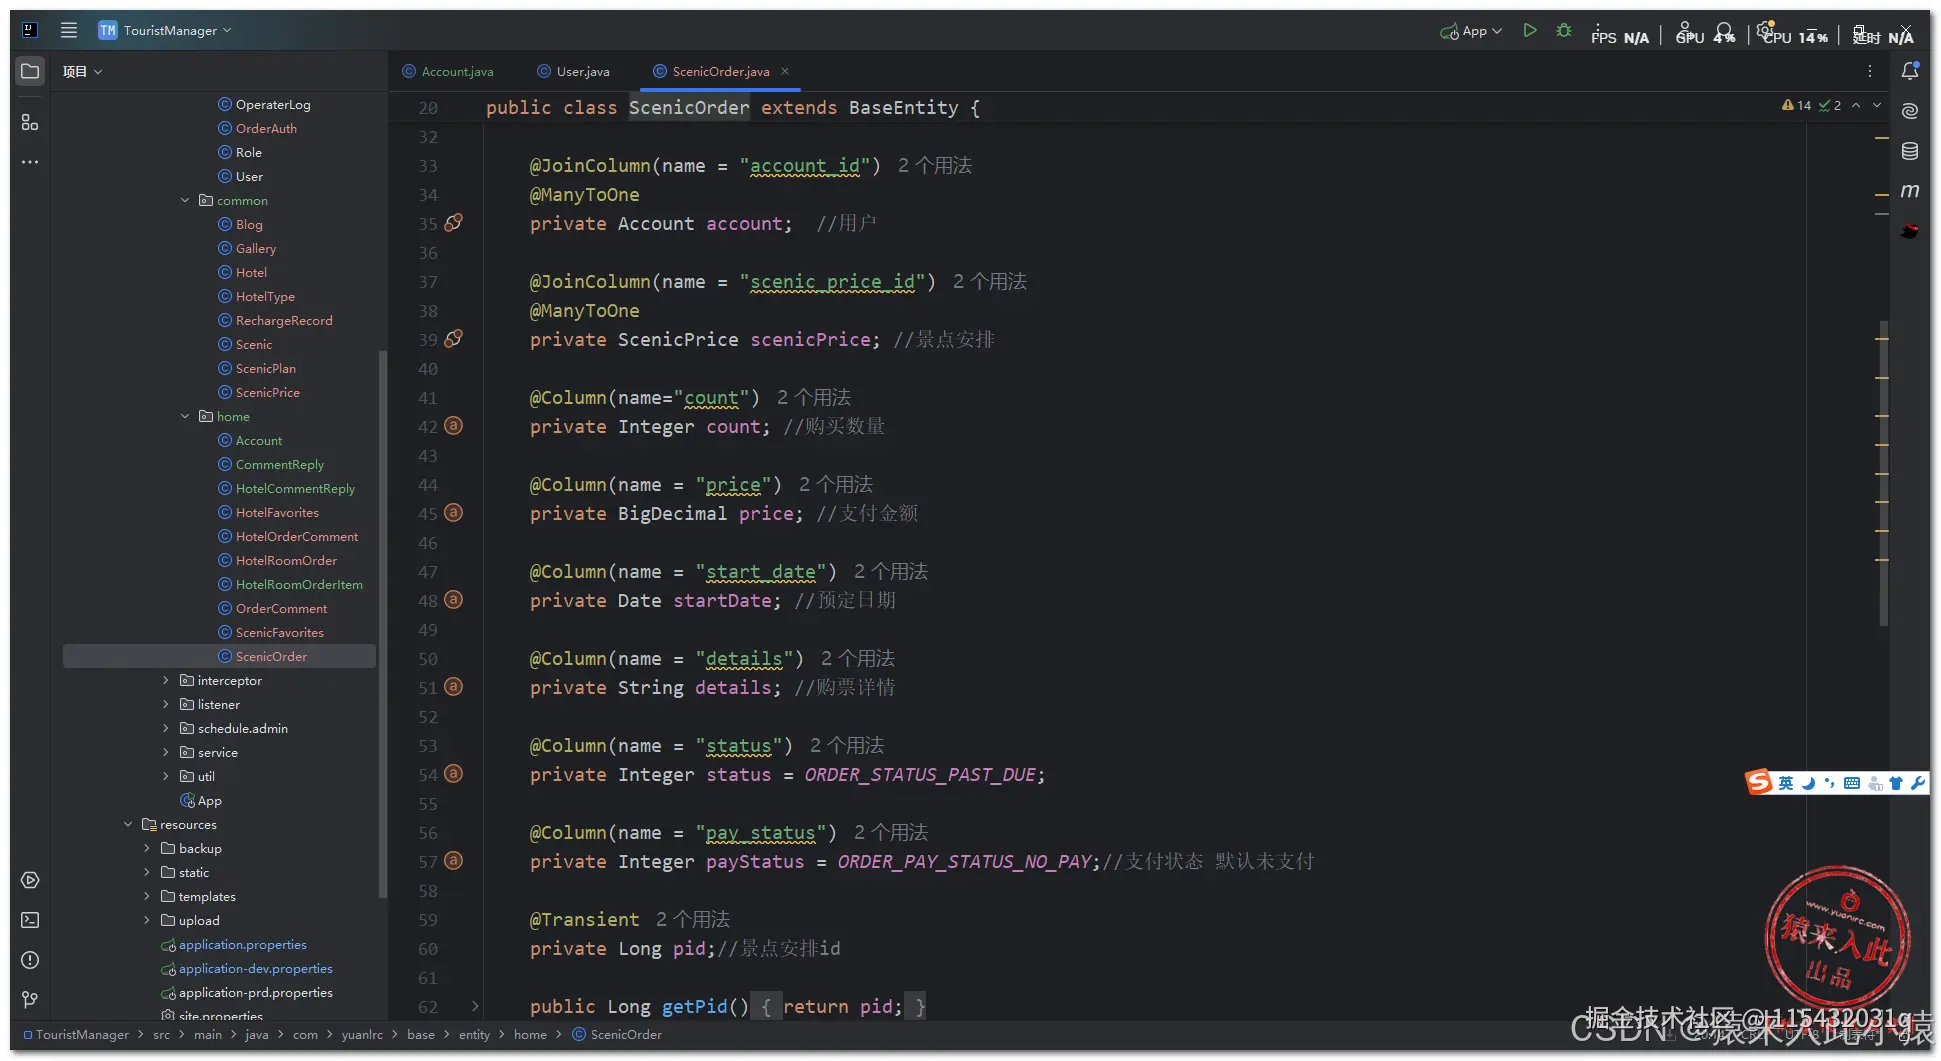The image size is (1941, 1061).
Task: Debug the App configuration
Action: point(1564,31)
